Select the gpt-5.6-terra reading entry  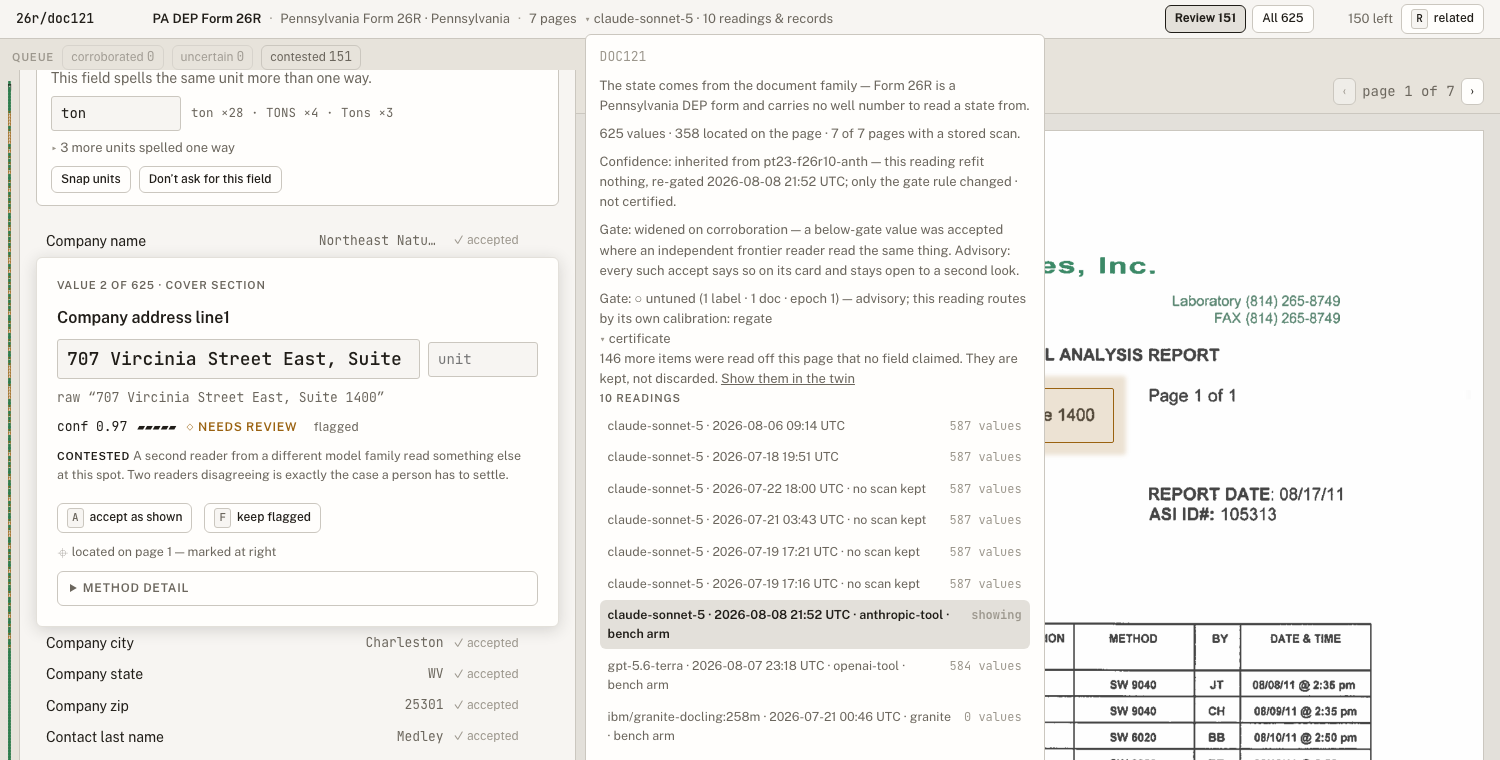[814, 675]
